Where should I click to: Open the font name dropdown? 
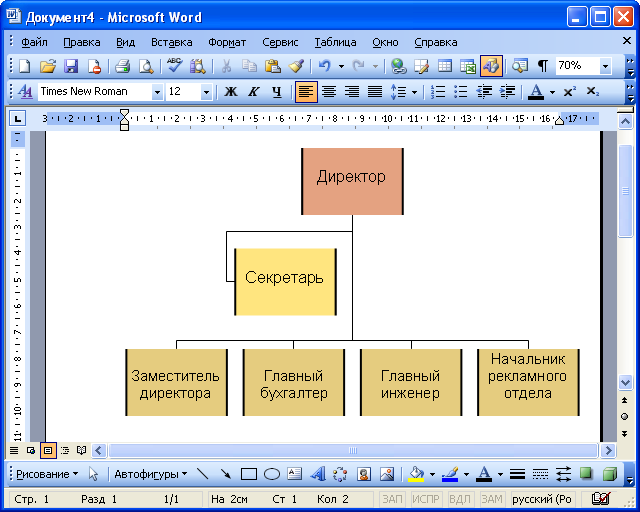click(x=157, y=92)
